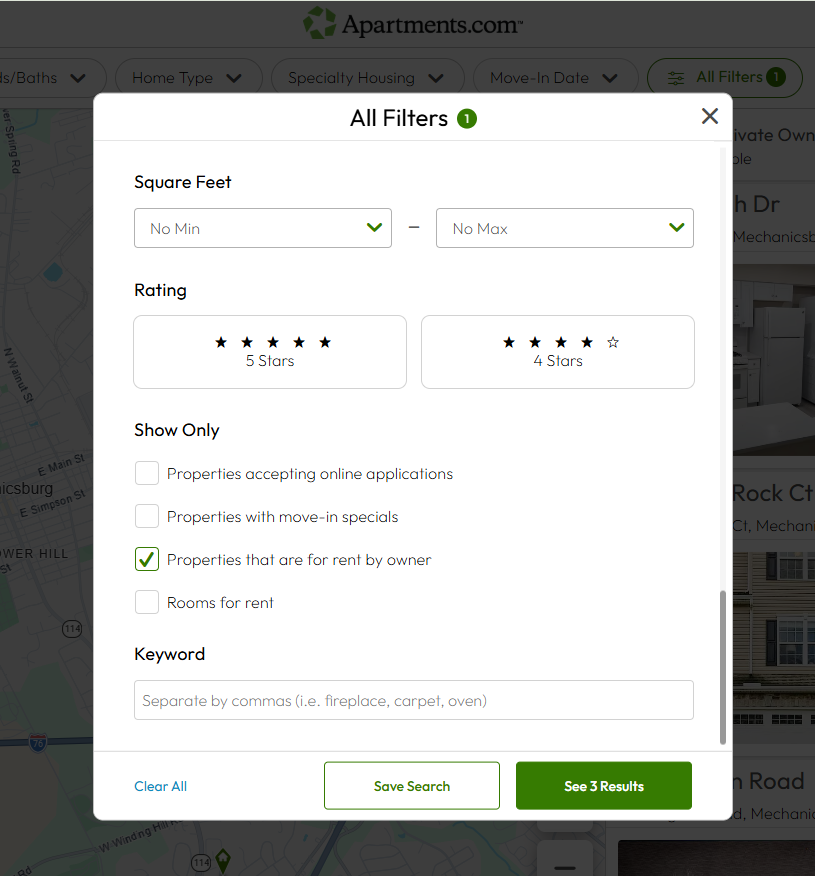The width and height of the screenshot is (815, 876).
Task: Click the green map location pin
Action: point(224,858)
